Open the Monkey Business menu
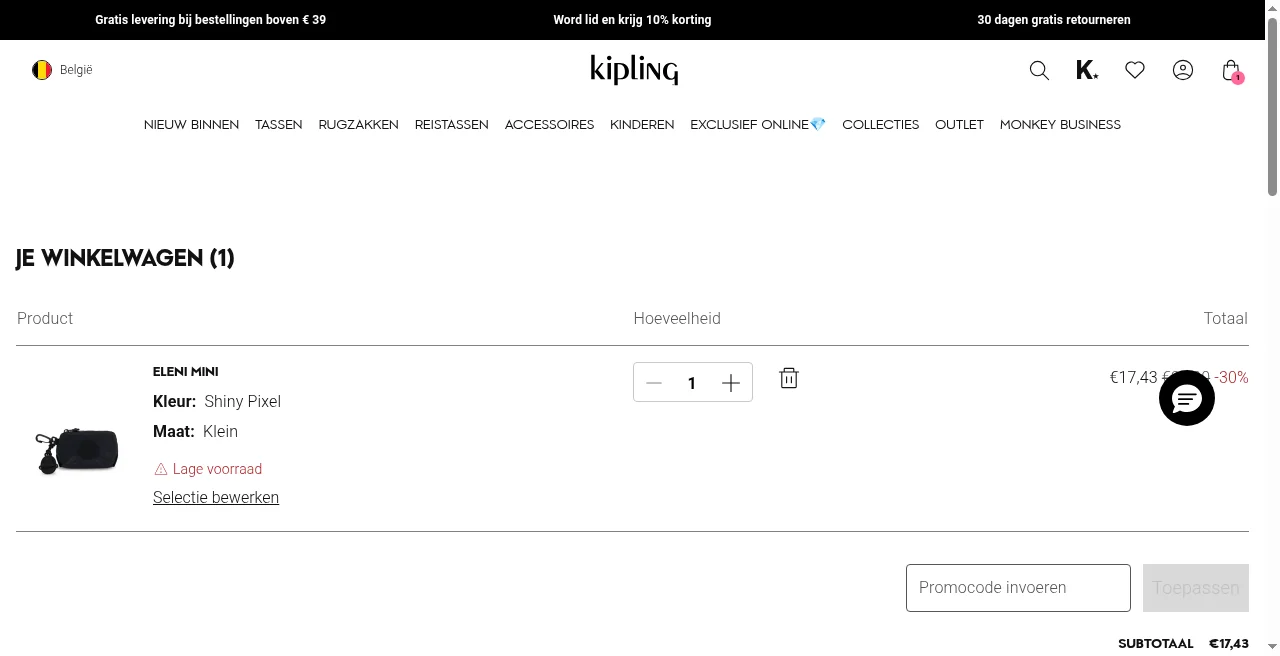 pos(1061,125)
